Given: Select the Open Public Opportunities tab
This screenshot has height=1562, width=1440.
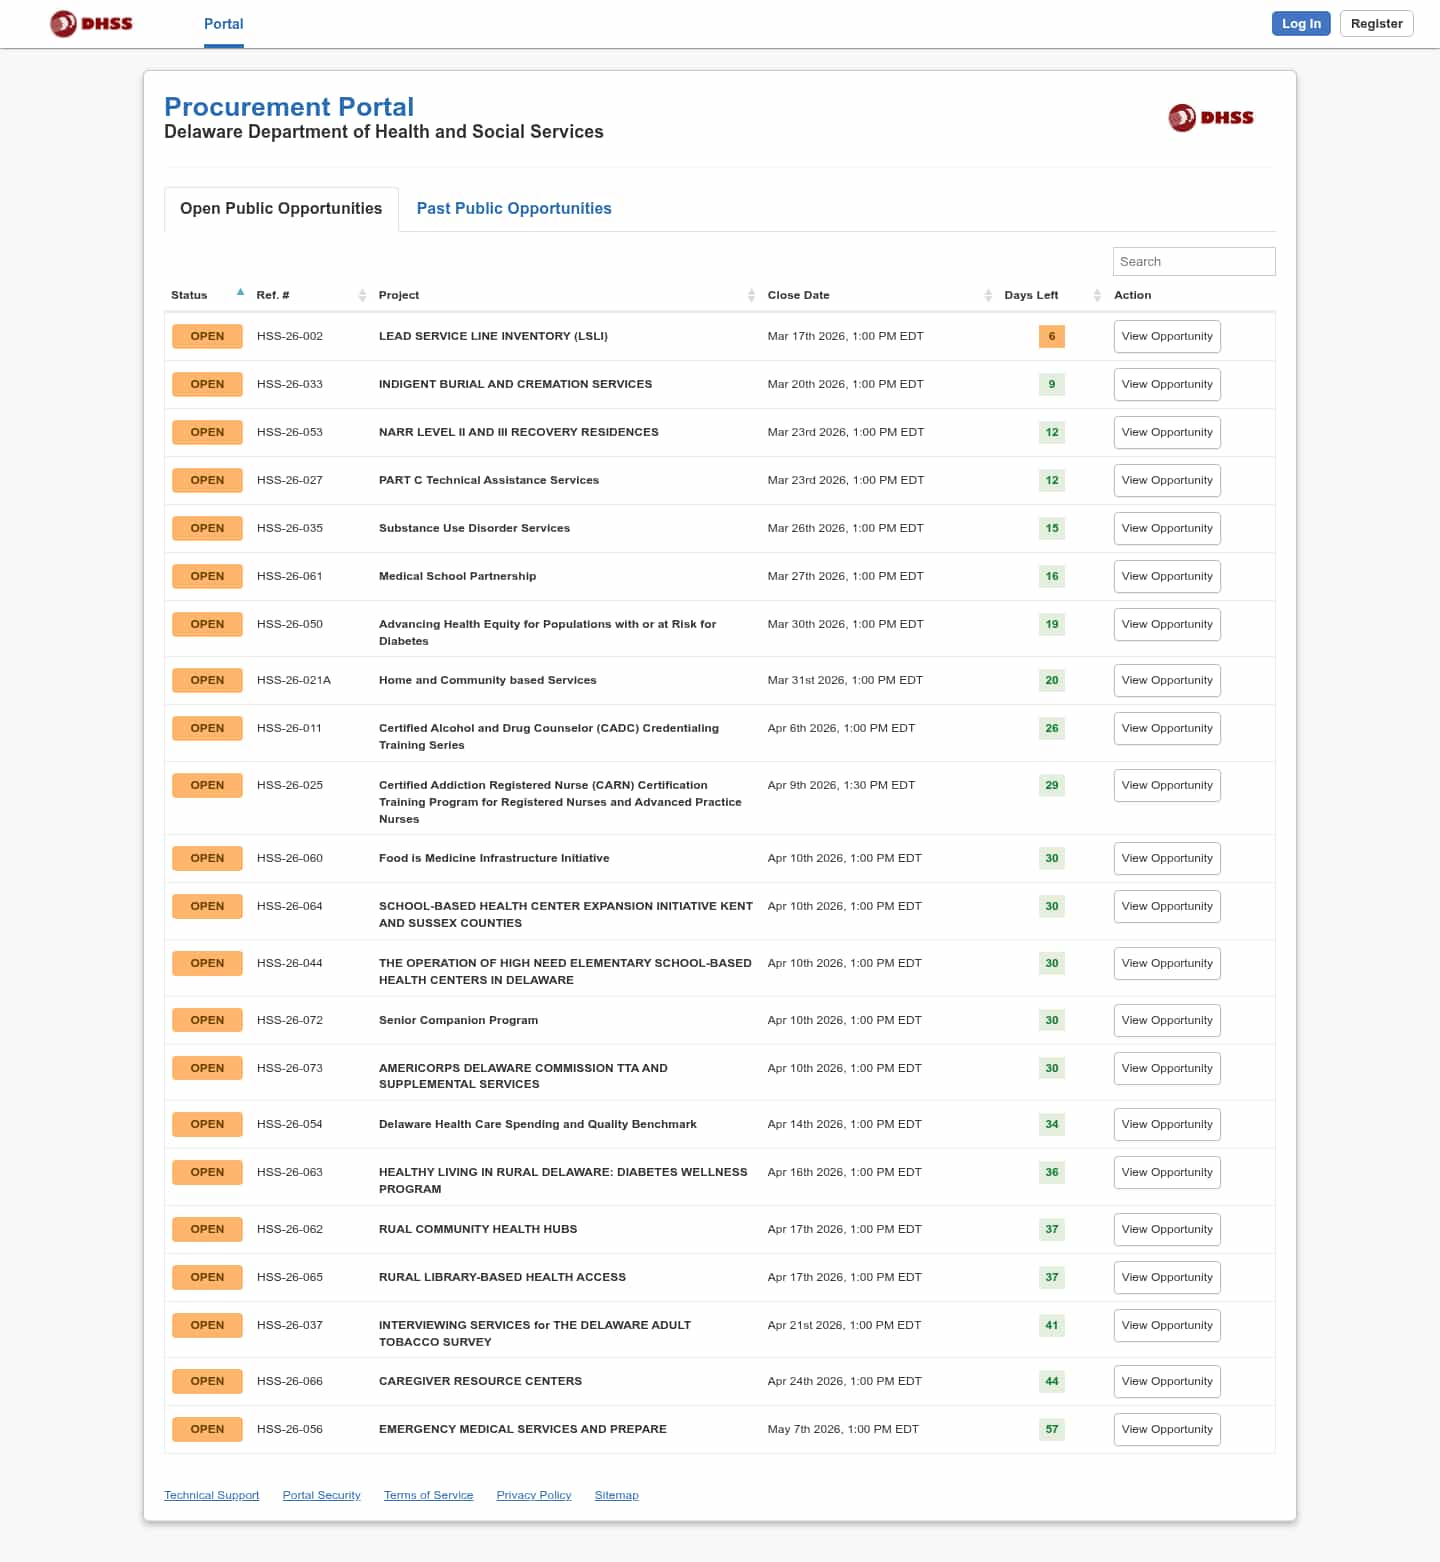Looking at the screenshot, I should [281, 209].
